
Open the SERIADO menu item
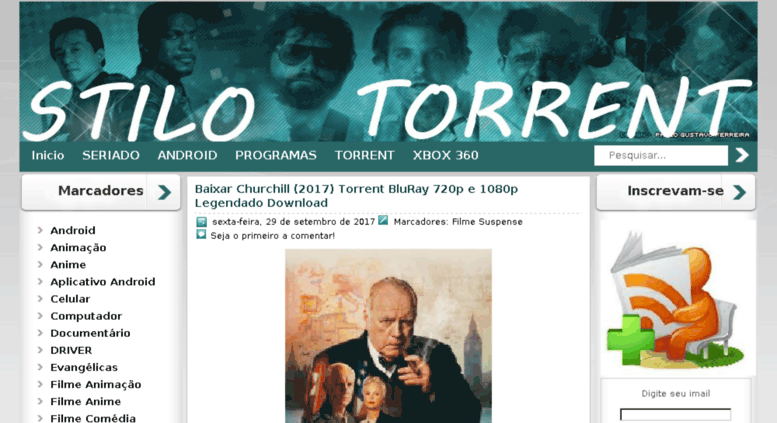click(111, 156)
